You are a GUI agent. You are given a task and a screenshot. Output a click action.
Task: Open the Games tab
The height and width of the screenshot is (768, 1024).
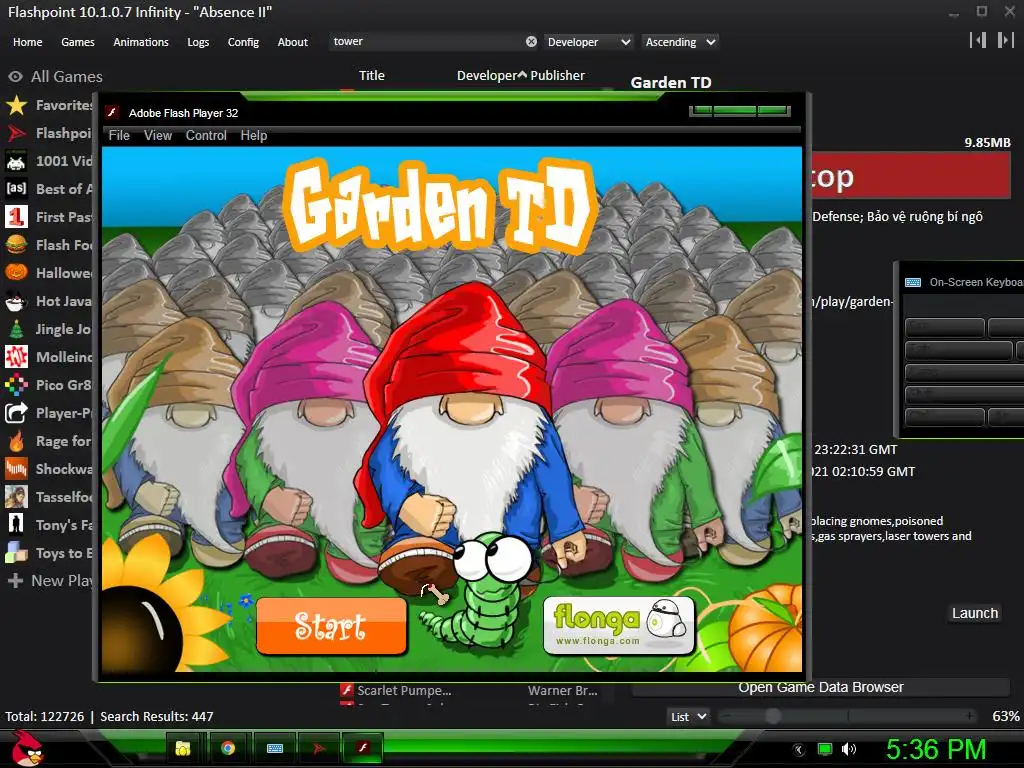78,42
